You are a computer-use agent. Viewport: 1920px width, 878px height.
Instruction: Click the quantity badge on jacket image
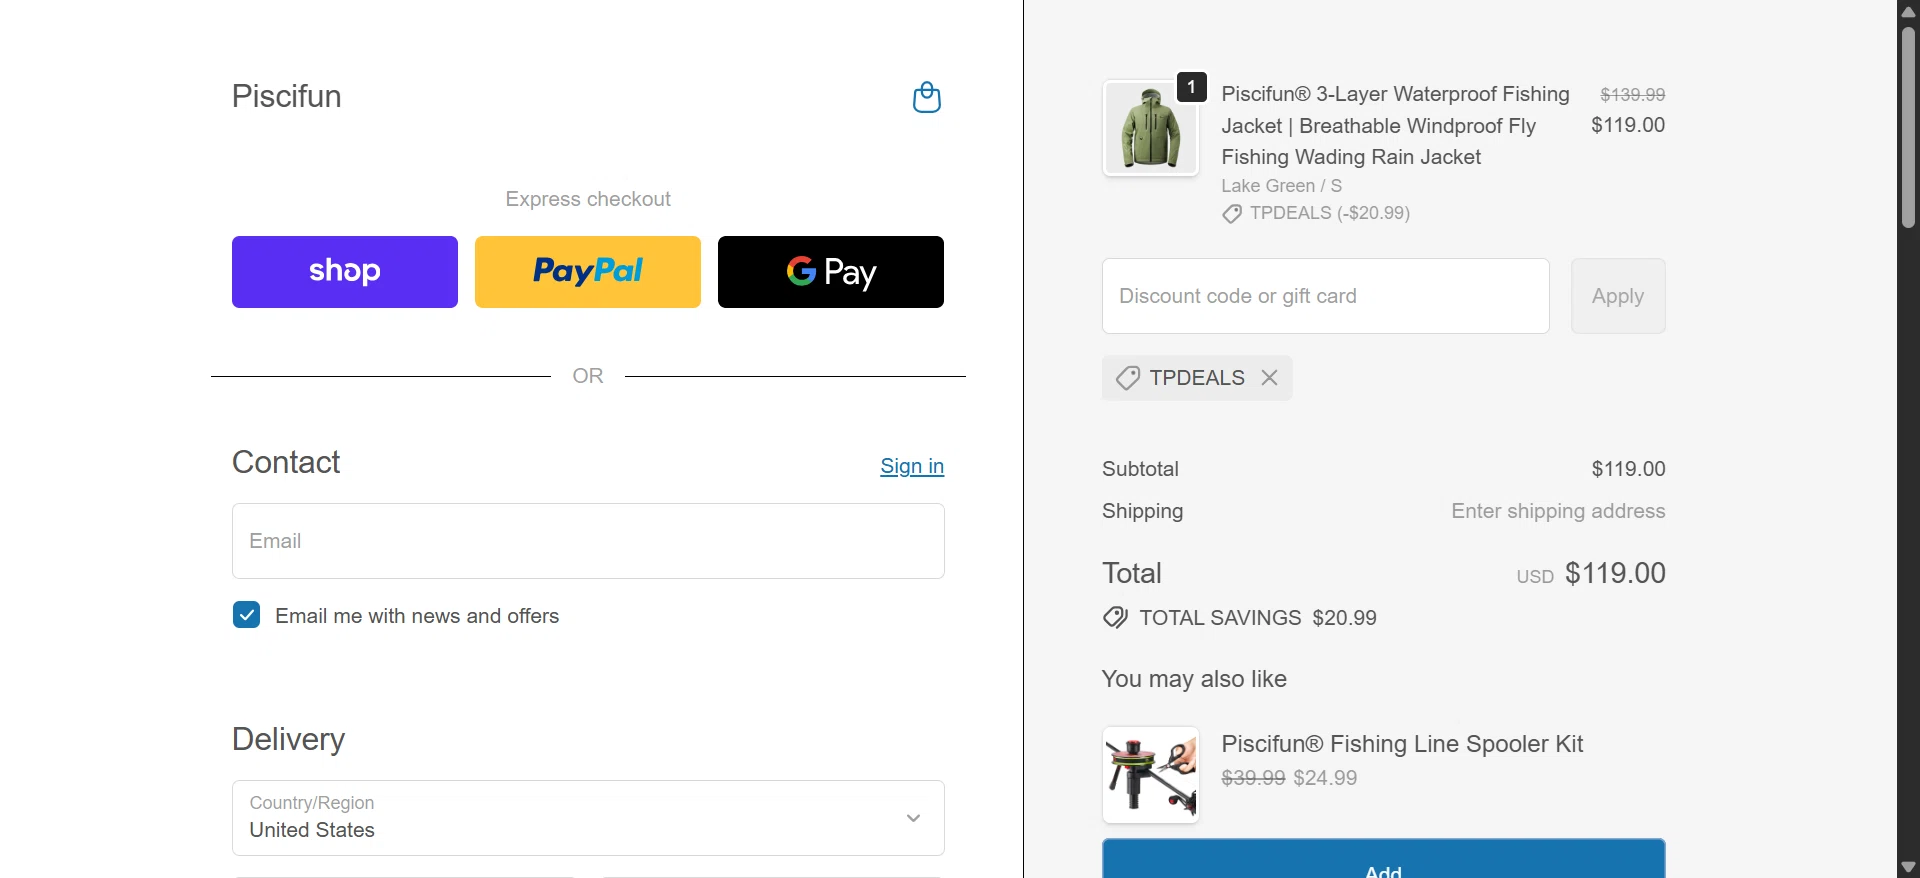click(x=1191, y=87)
